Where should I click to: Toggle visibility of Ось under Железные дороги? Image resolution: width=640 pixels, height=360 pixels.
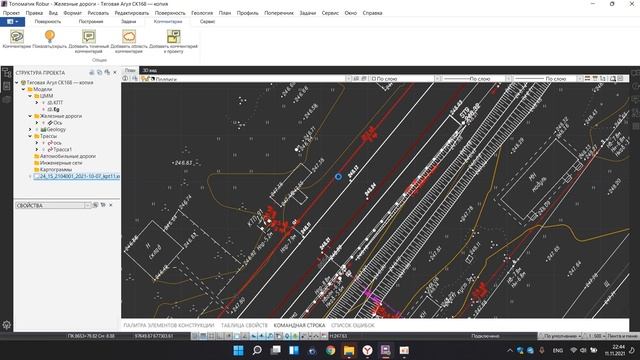pos(44,122)
